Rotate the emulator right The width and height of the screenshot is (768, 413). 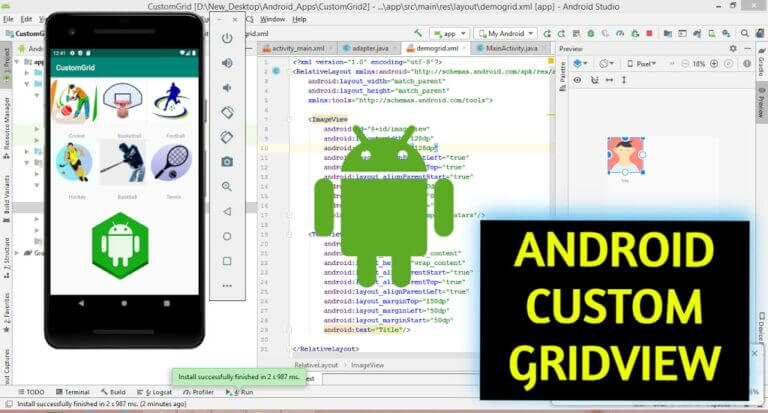coord(227,137)
